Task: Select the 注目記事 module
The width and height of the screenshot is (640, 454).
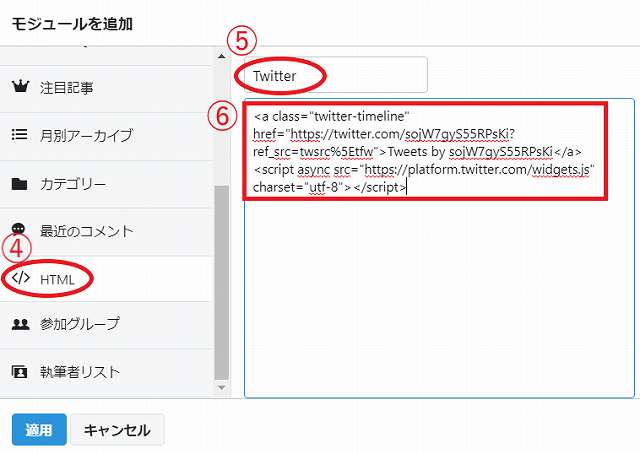Action: click(106, 88)
